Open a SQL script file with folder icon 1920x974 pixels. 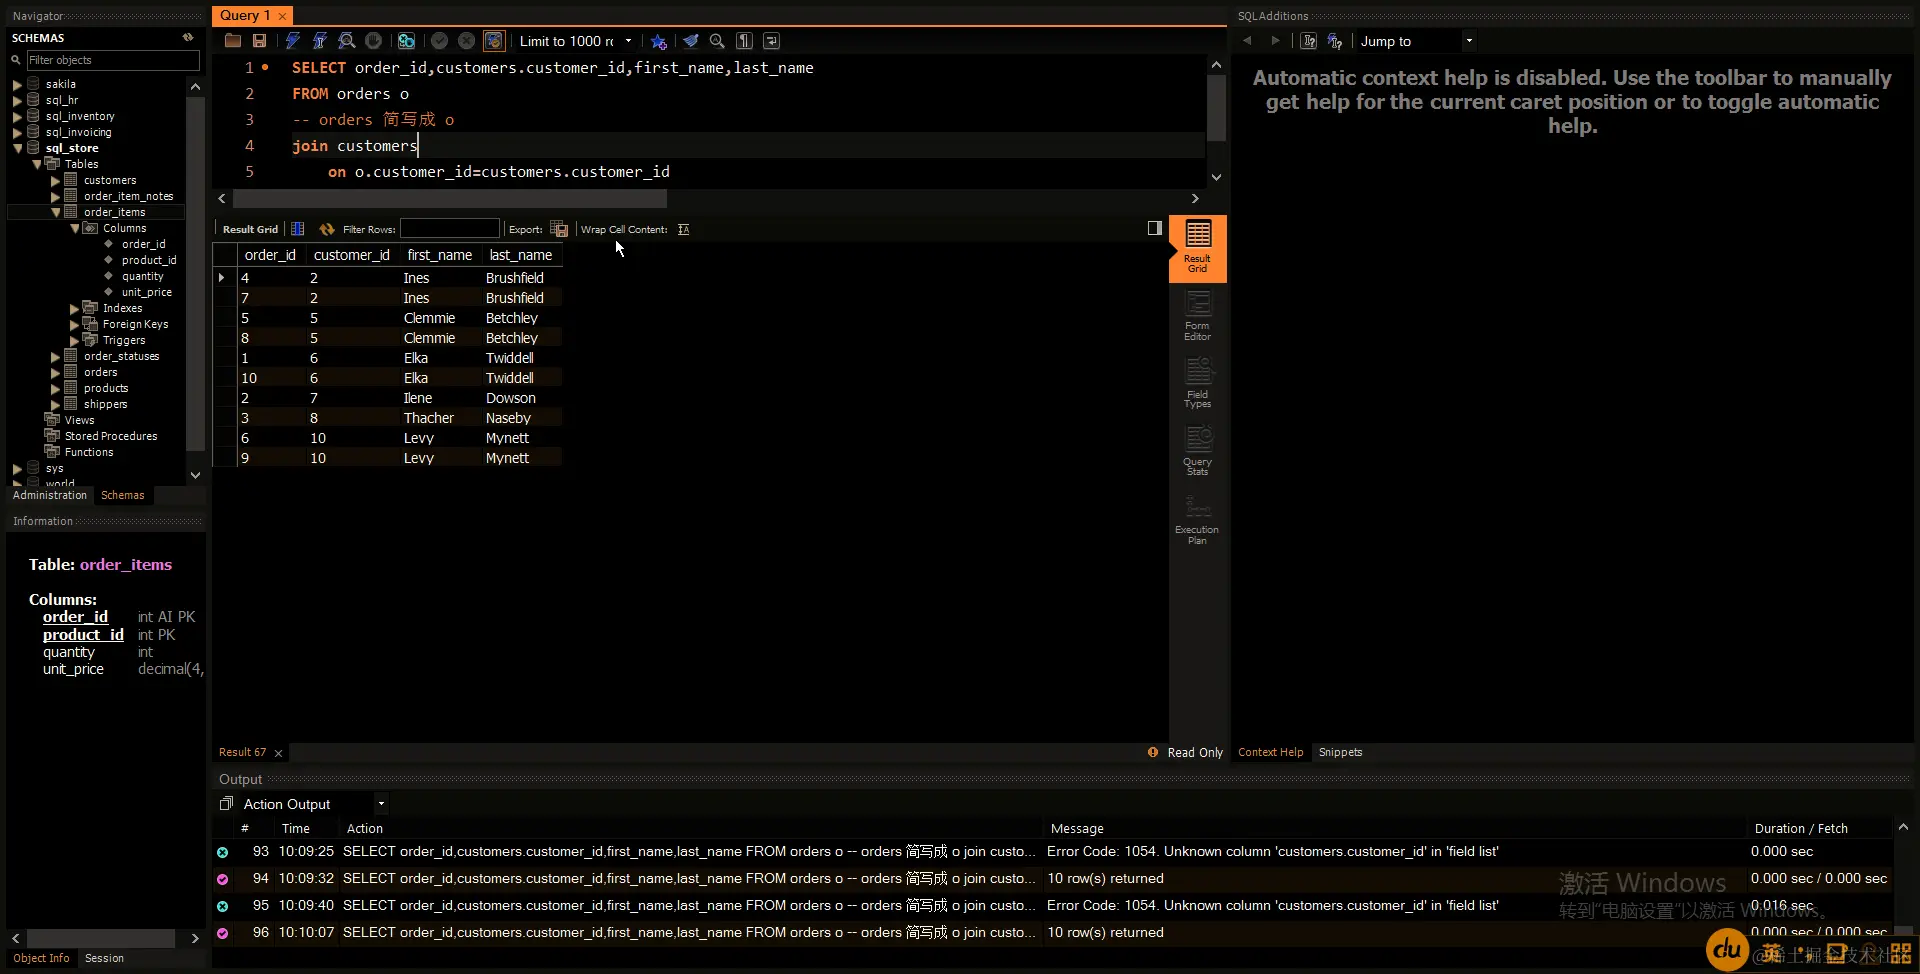[233, 41]
